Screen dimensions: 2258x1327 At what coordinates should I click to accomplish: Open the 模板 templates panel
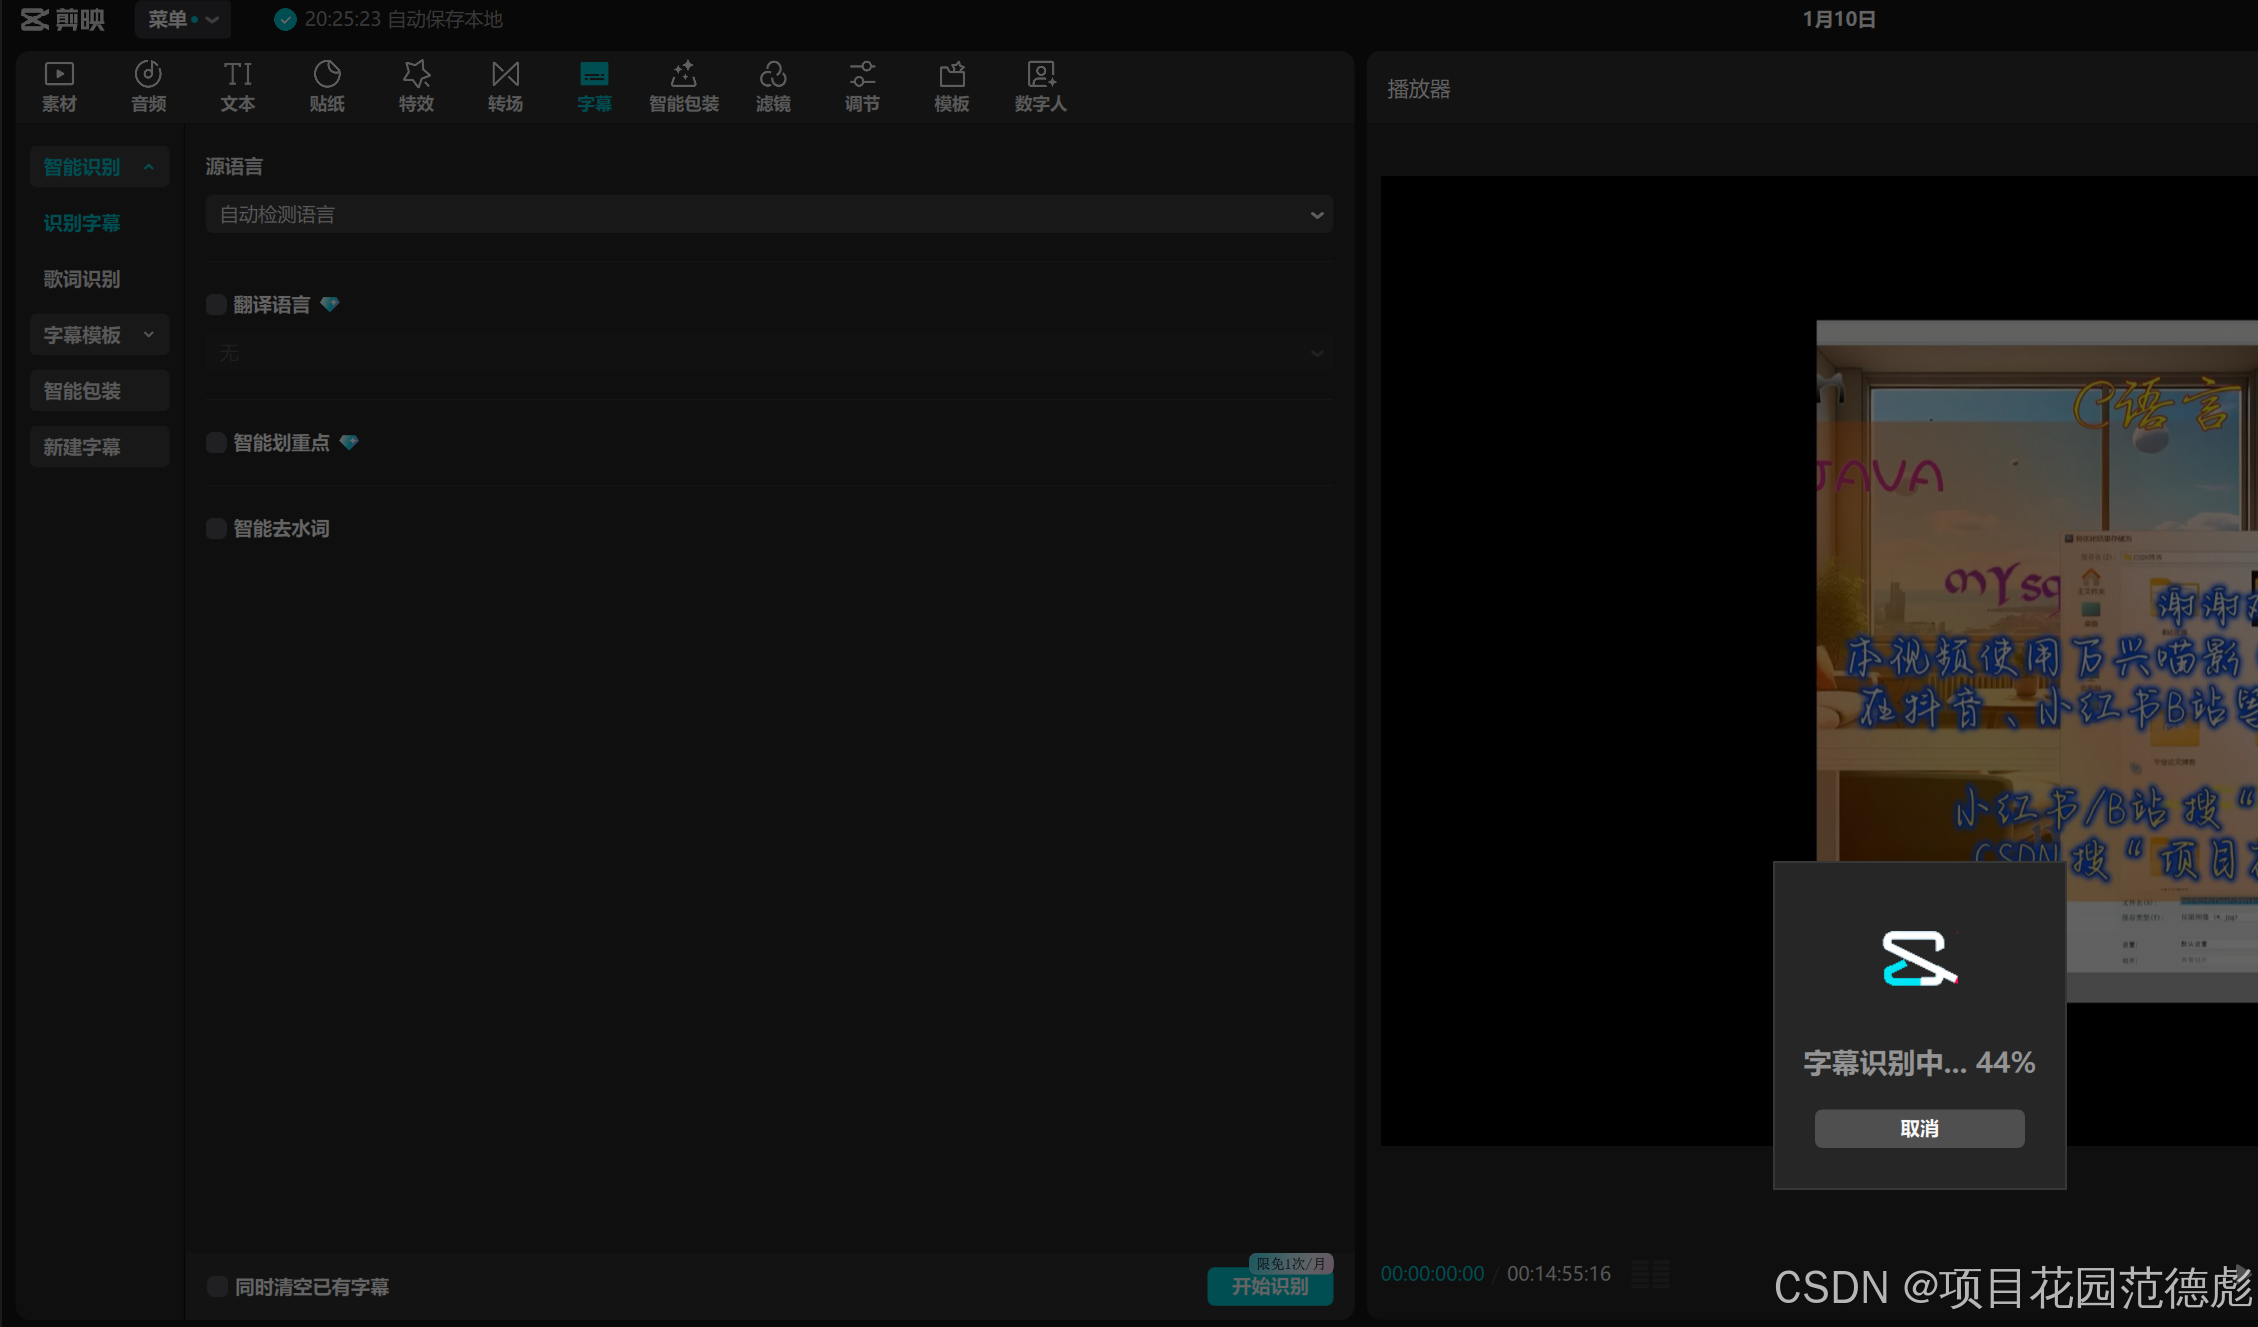[x=951, y=87]
